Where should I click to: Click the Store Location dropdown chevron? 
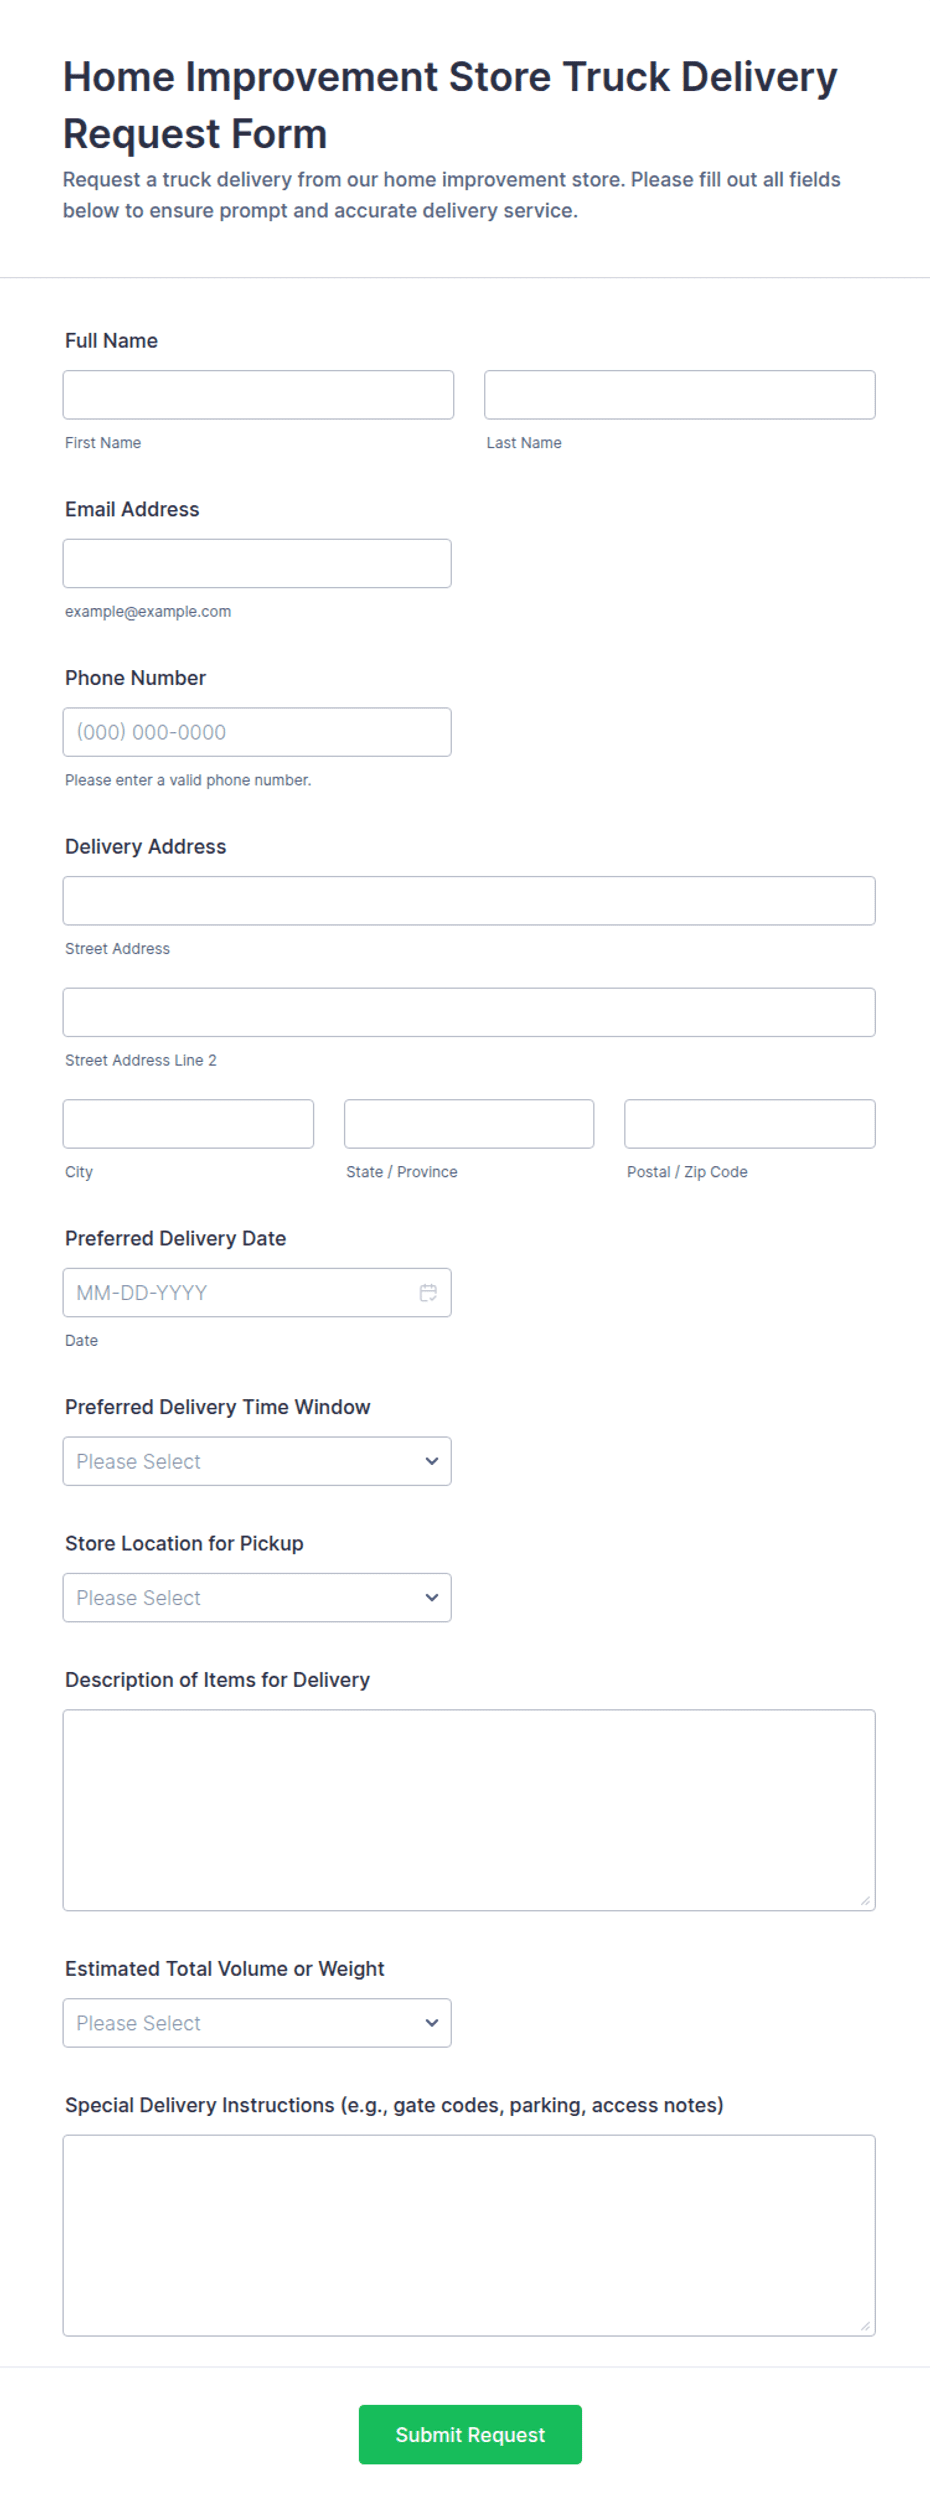432,1597
